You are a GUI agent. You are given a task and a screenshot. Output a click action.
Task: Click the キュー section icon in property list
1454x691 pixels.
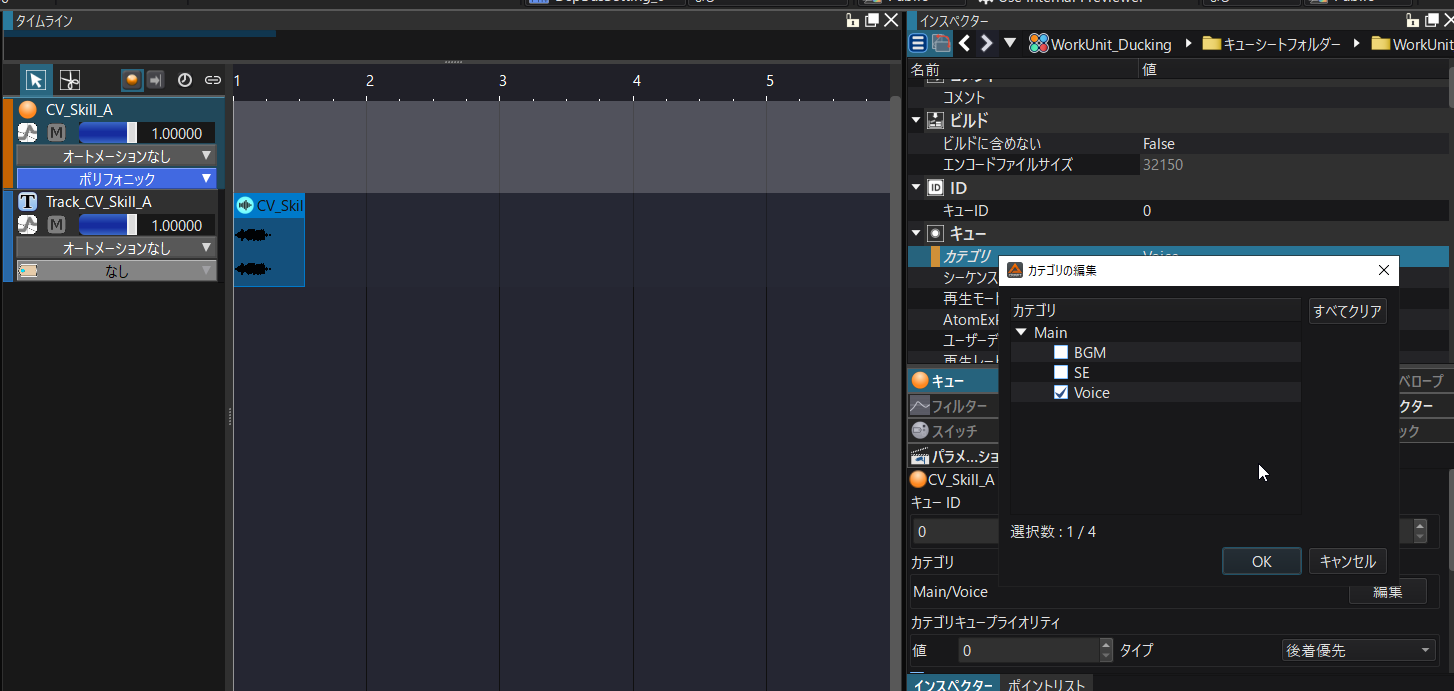[936, 233]
